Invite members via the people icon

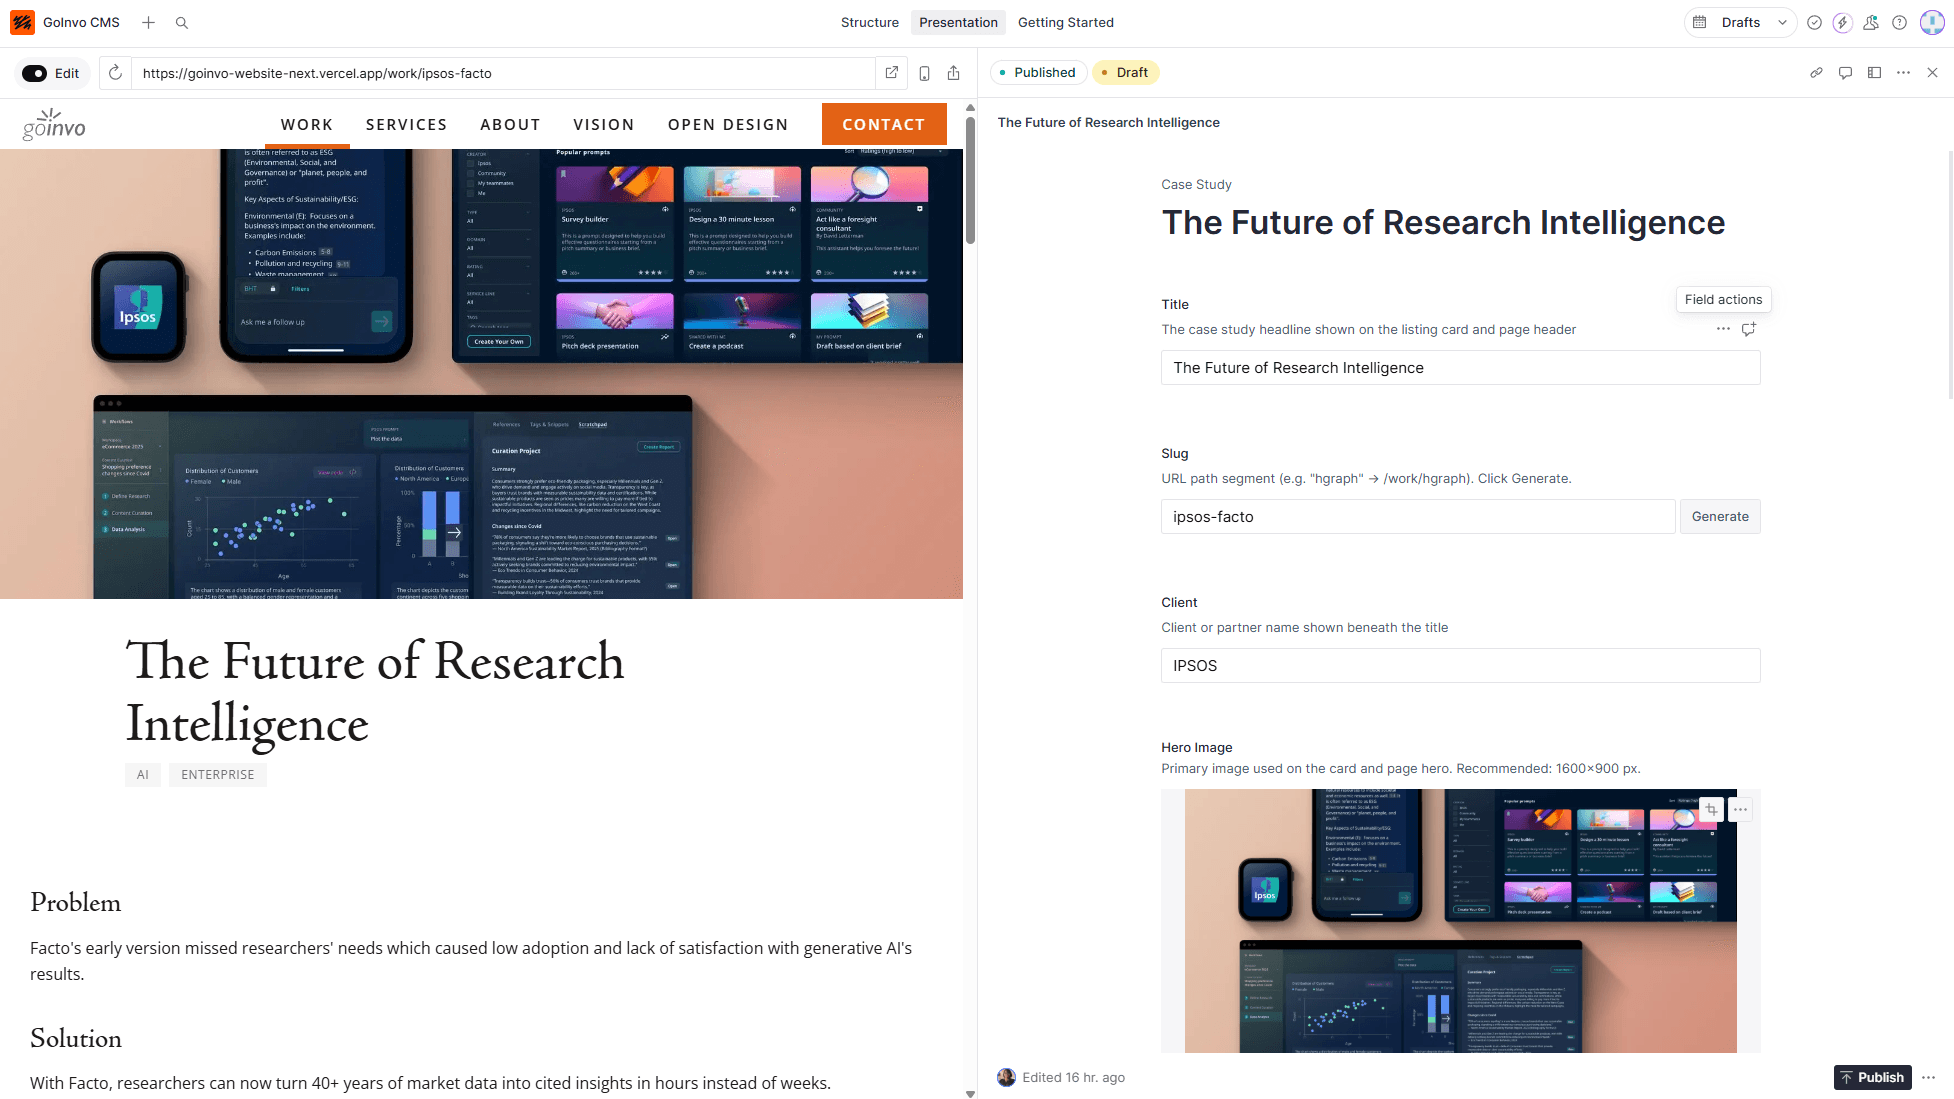(x=1871, y=22)
